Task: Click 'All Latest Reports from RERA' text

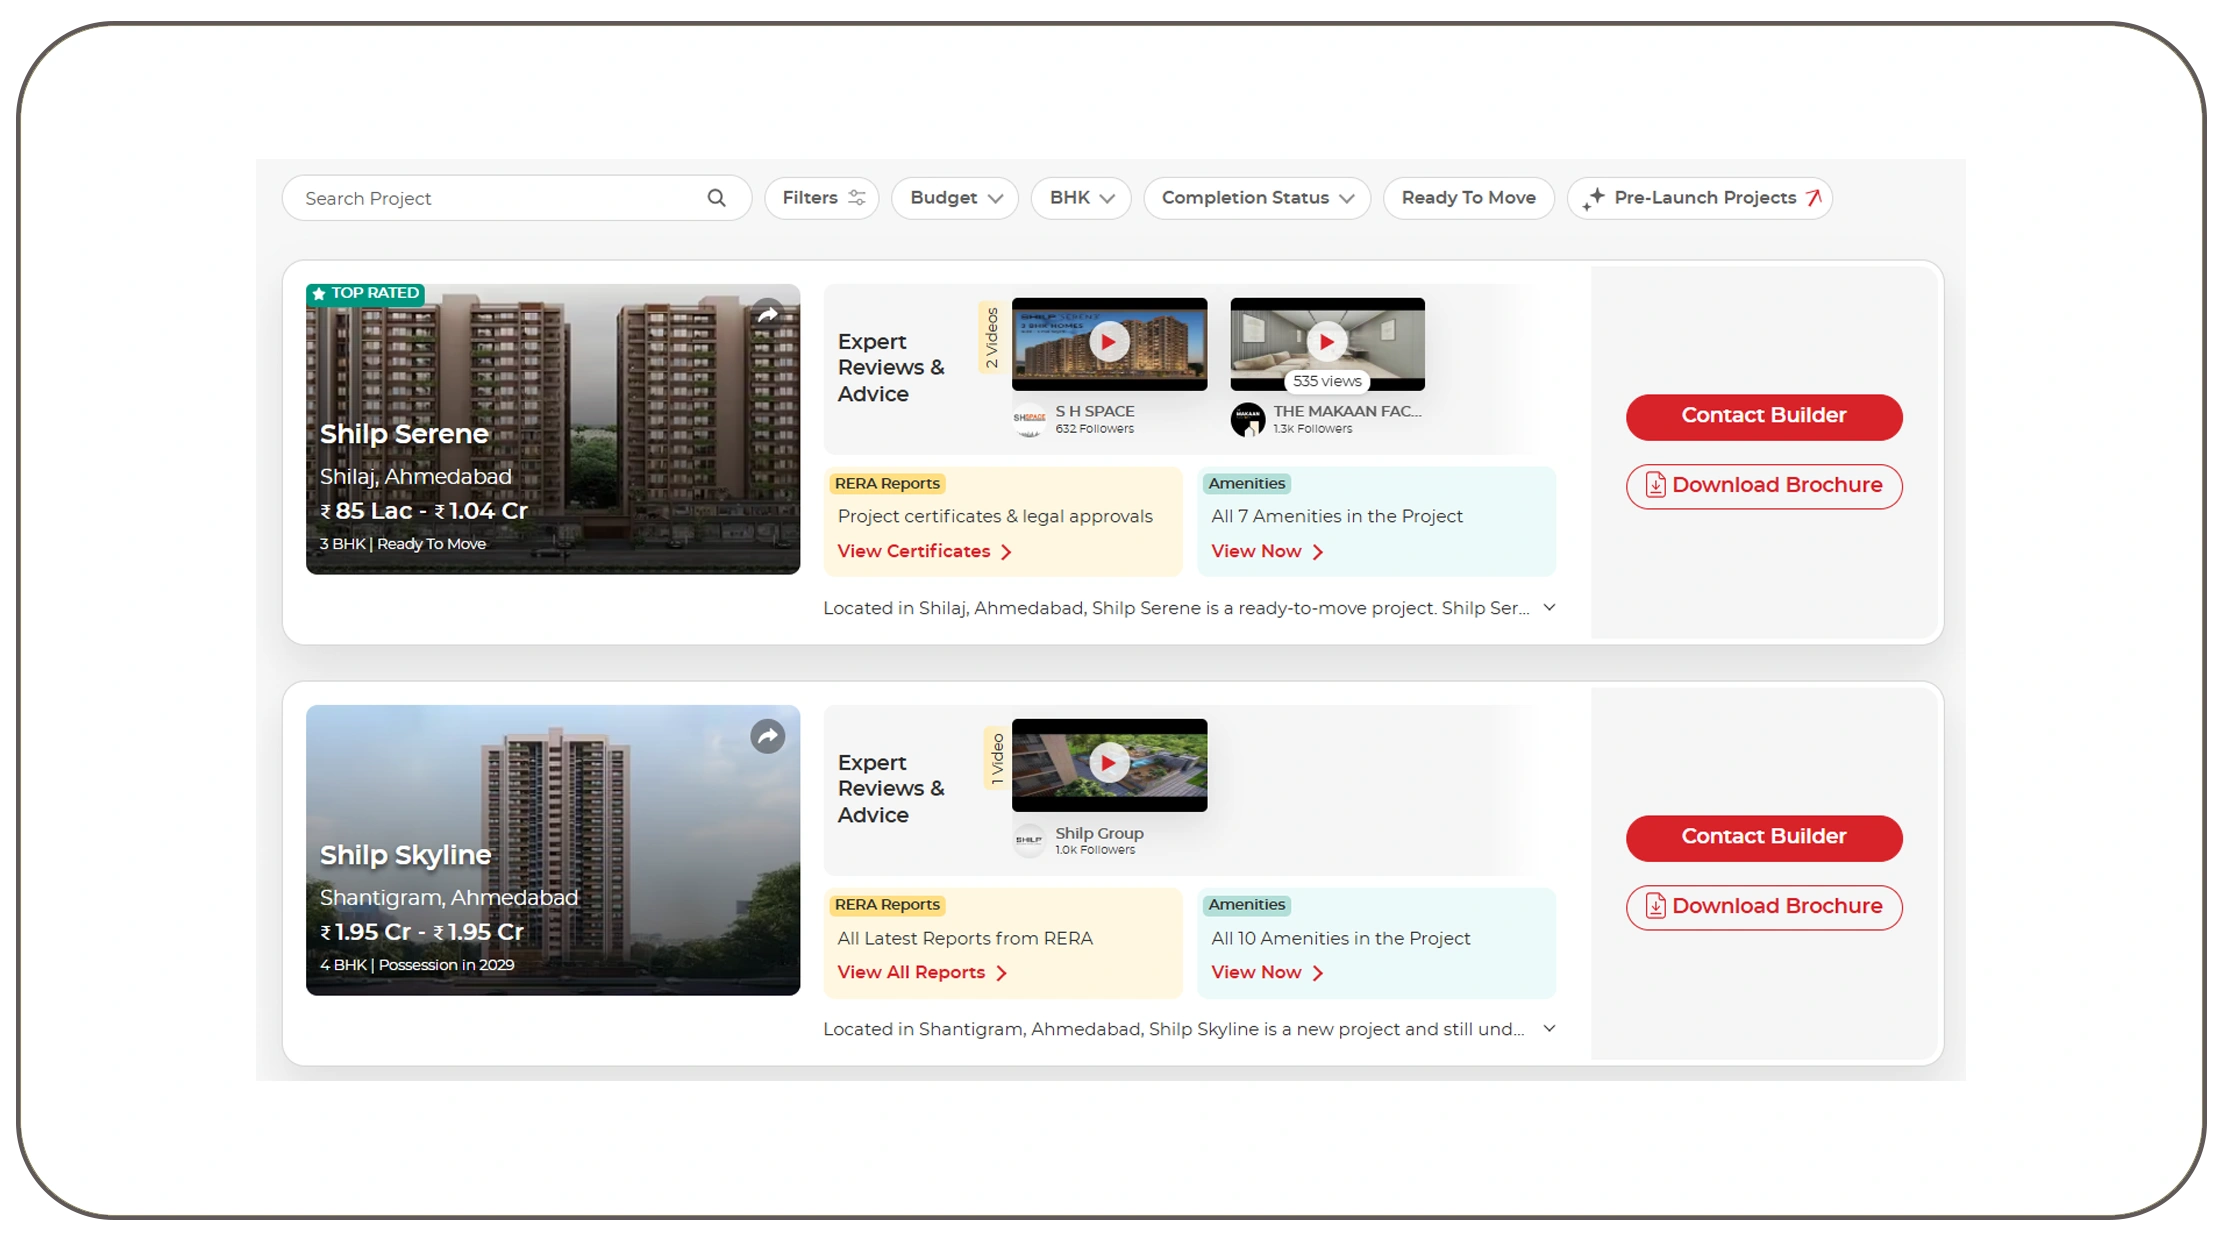Action: [965, 939]
